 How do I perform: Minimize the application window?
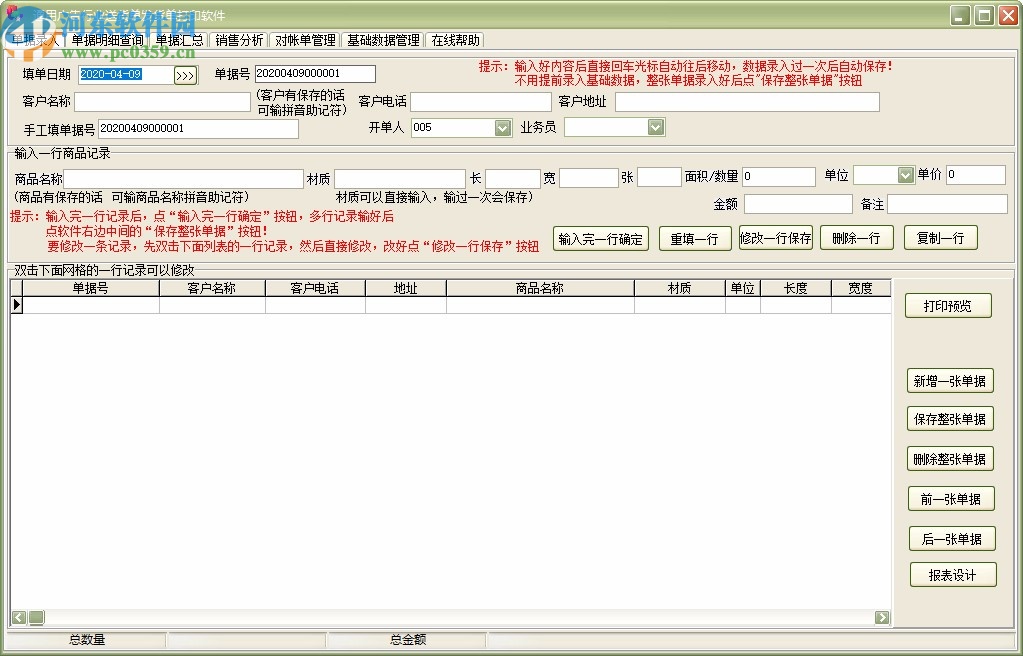point(960,16)
